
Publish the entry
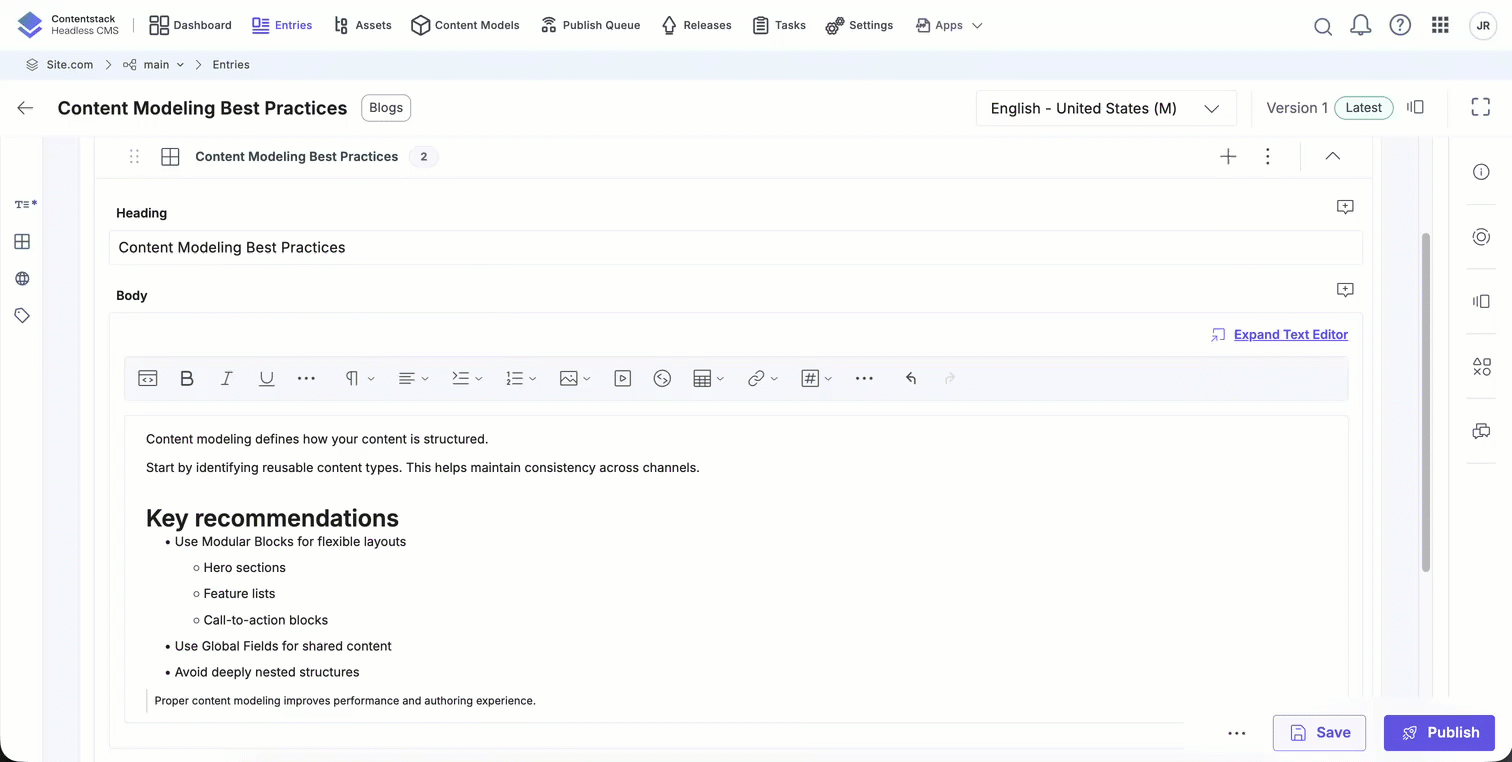click(1439, 732)
